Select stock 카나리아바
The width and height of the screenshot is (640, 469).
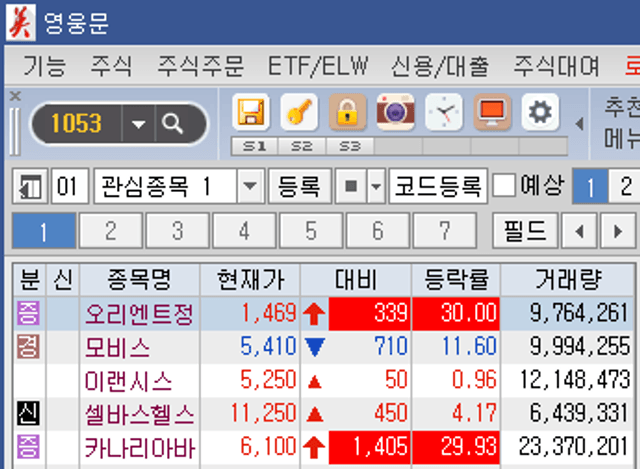coord(140,447)
